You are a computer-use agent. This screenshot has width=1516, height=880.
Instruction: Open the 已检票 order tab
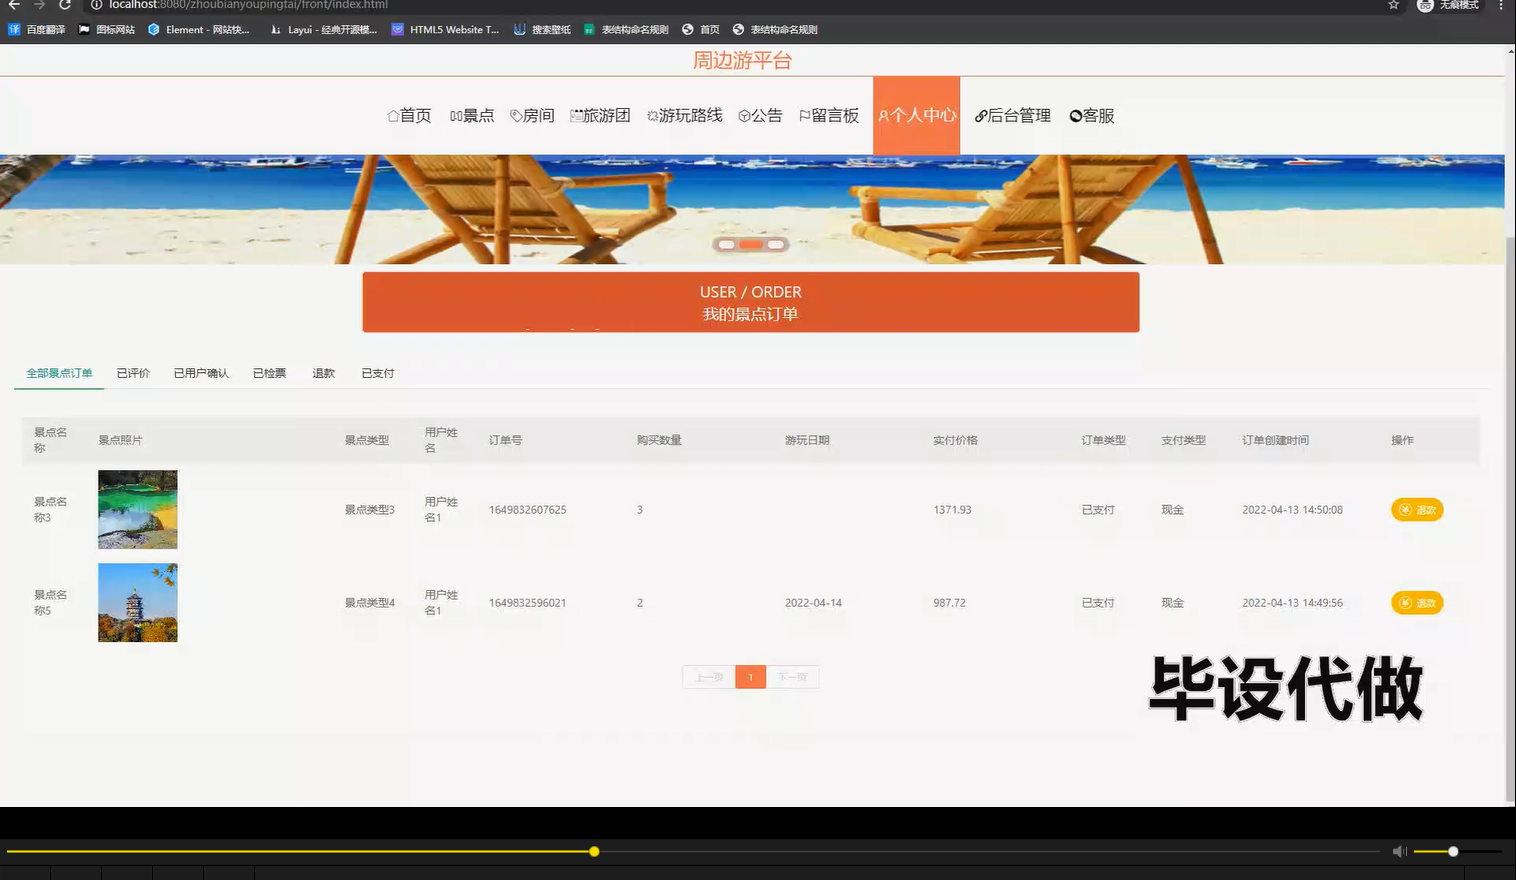tap(269, 372)
